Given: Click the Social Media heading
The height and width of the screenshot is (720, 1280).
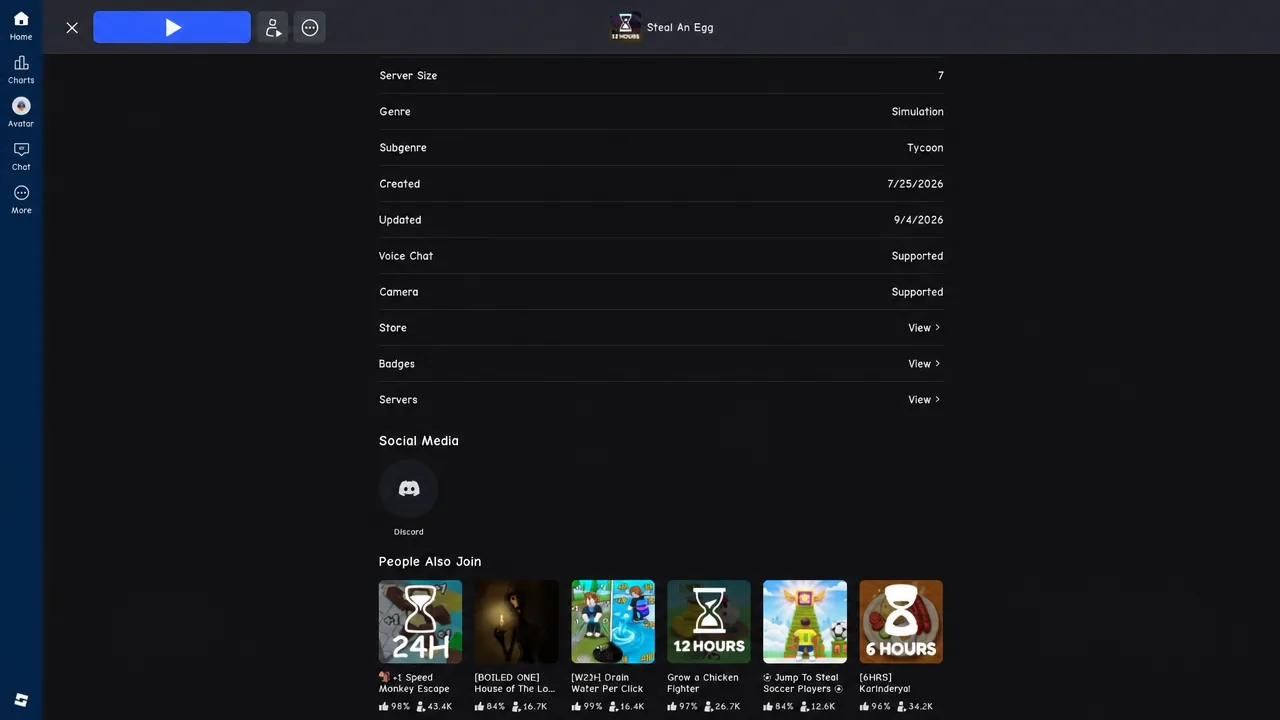Looking at the screenshot, I should (x=419, y=441).
